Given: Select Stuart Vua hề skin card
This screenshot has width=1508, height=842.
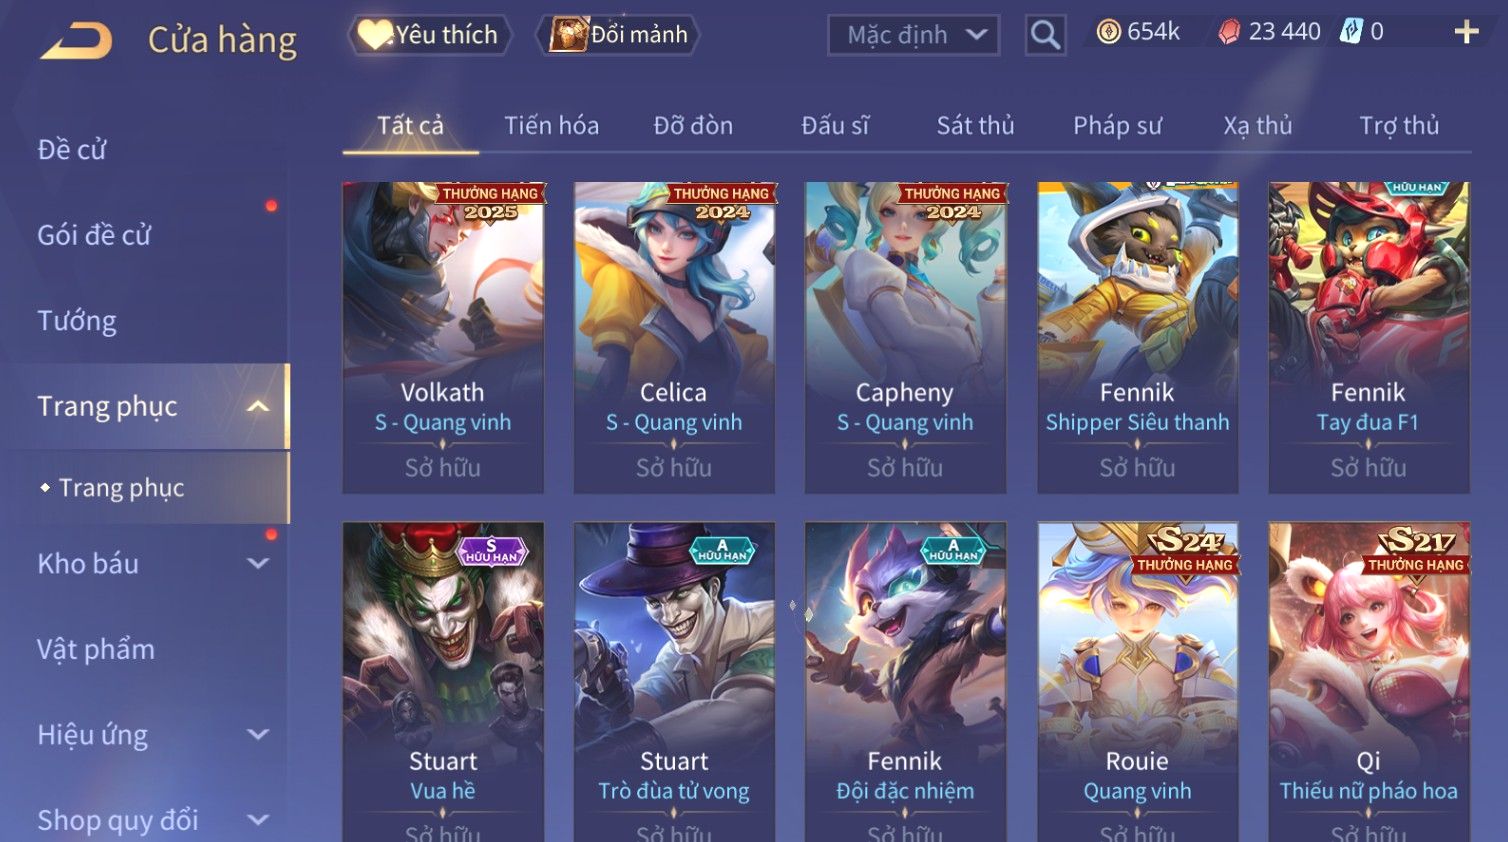Looking at the screenshot, I should pos(443,682).
